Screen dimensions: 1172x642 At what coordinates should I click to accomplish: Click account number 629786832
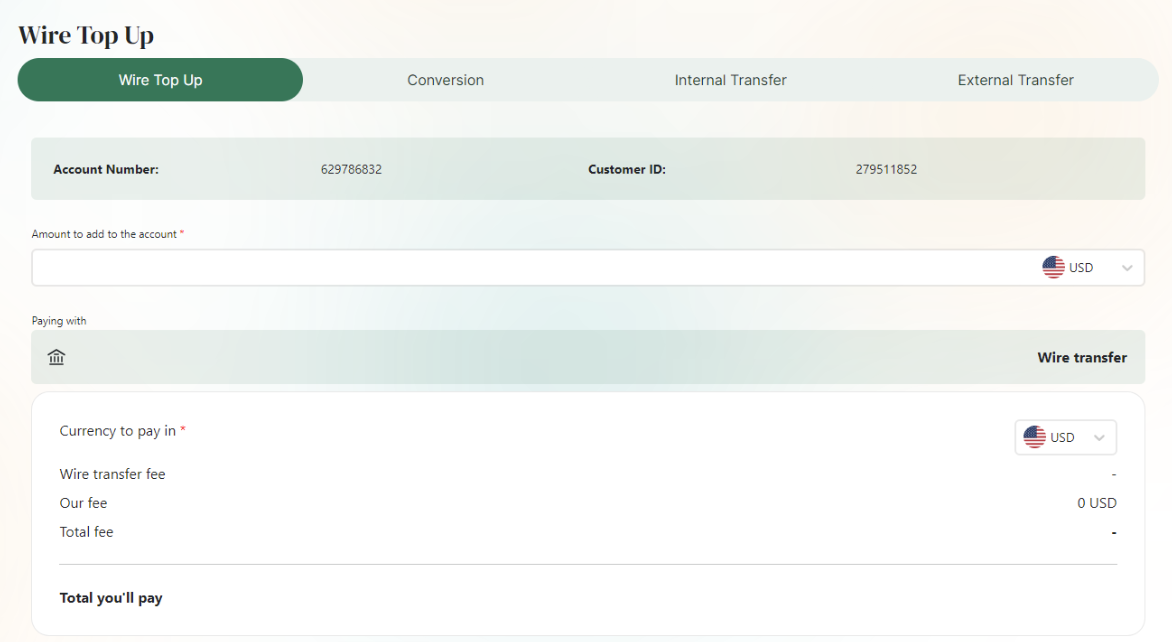point(351,169)
